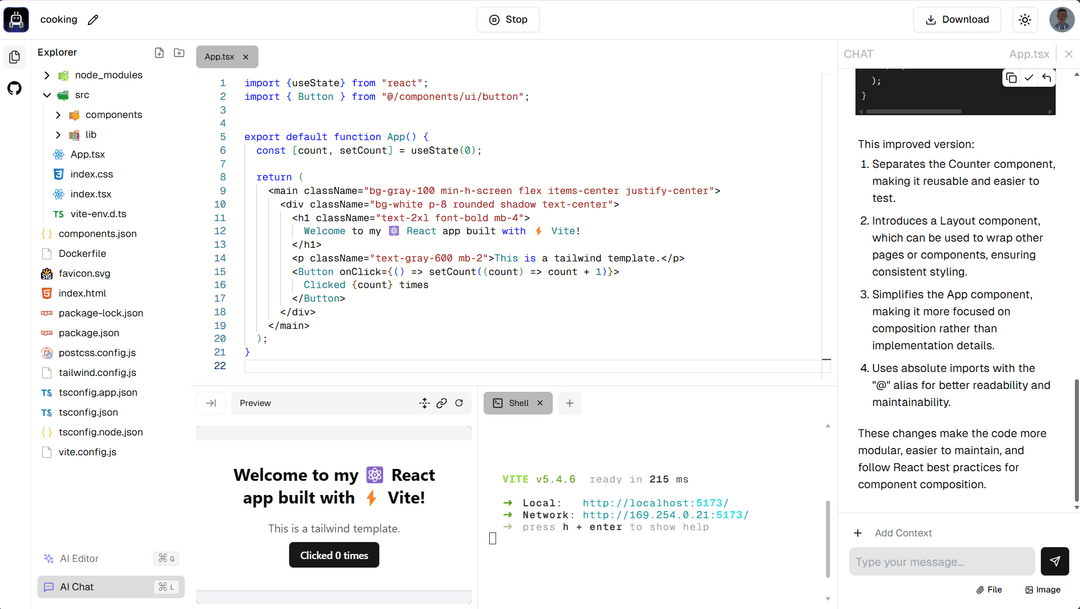This screenshot has height=609, width=1080.
Task: Stop the running dev server
Action: 507,19
